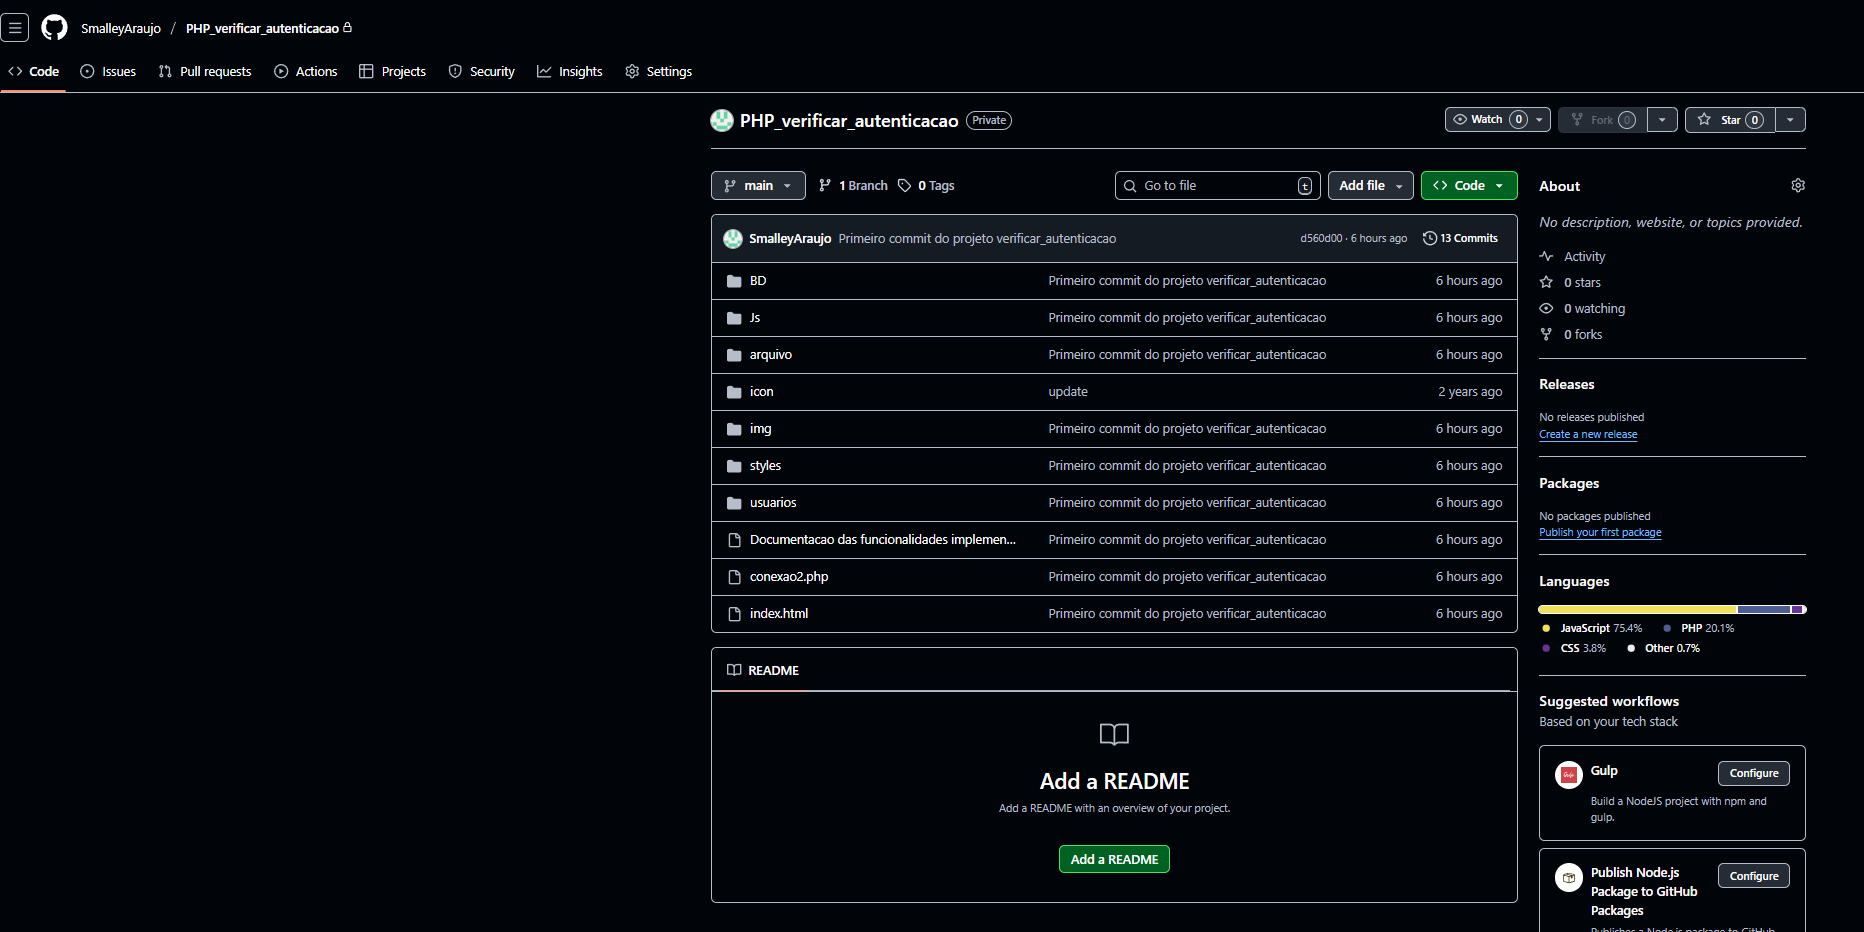Open the index.html file name link
The width and height of the screenshot is (1864, 932).
pyautogui.click(x=779, y=614)
